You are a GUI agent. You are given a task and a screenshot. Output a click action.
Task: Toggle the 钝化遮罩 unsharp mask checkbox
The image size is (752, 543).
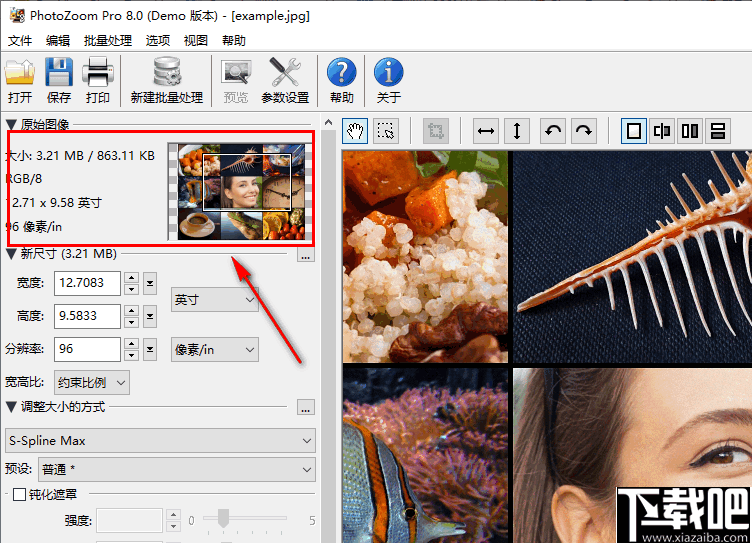(20, 494)
